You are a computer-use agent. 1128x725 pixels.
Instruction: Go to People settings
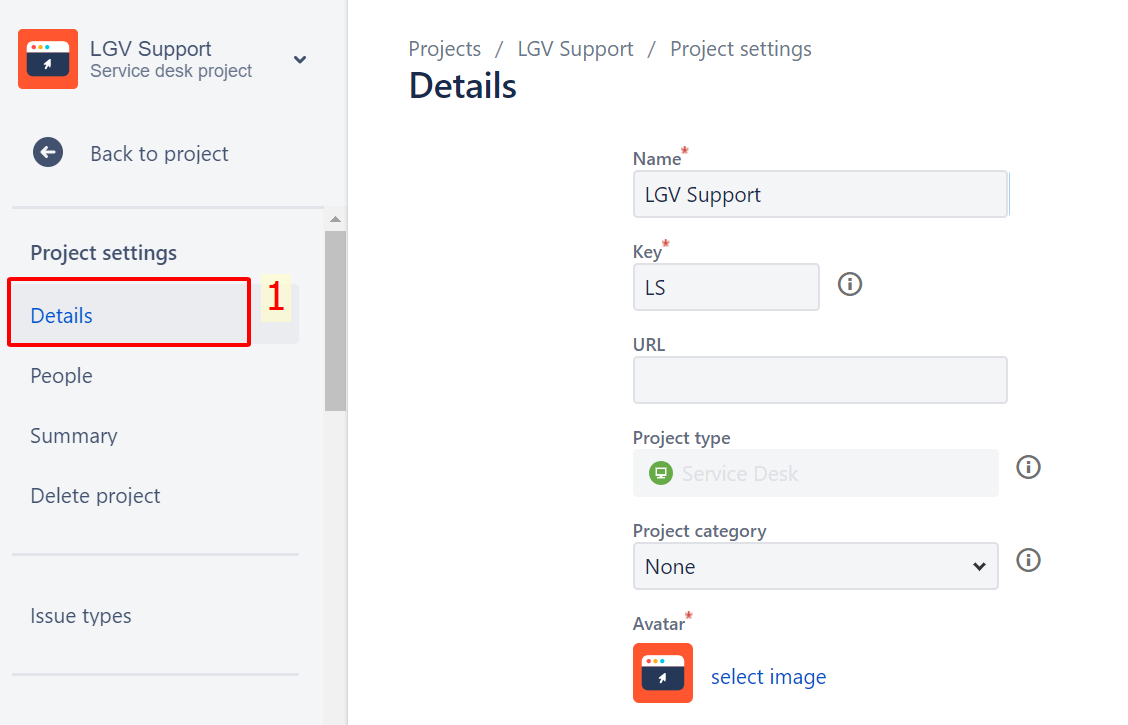pos(62,376)
